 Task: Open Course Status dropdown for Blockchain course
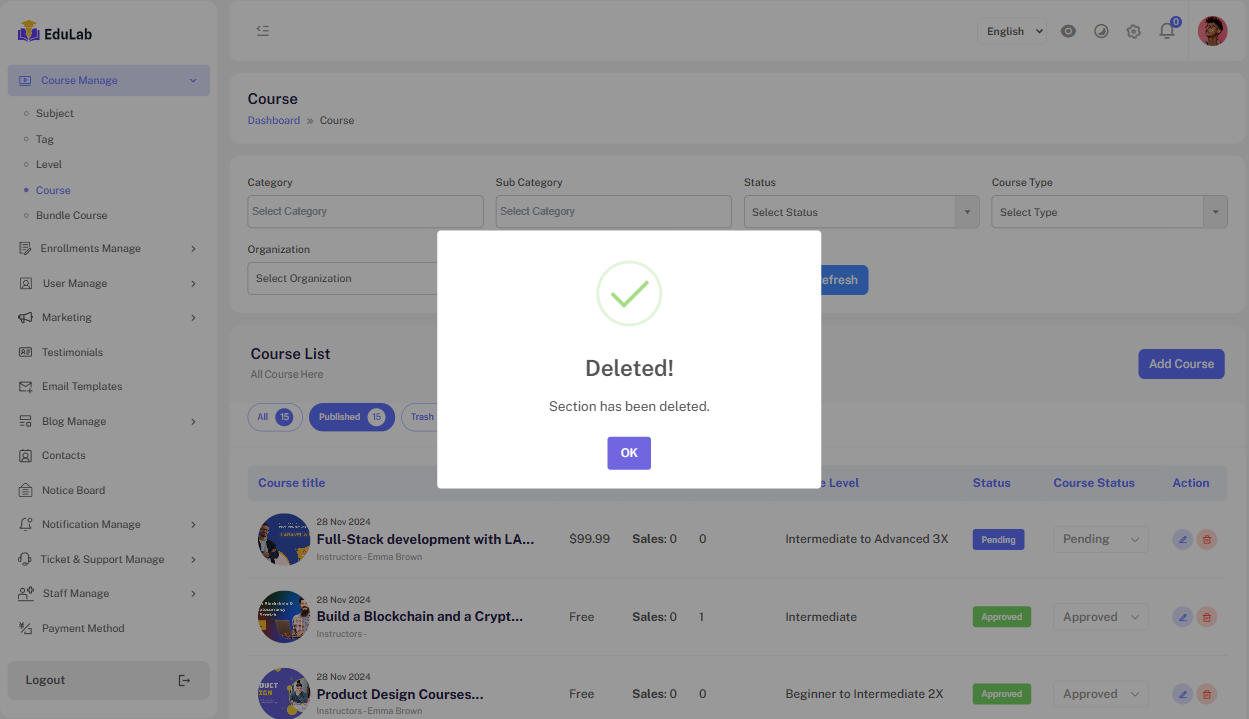click(x=1100, y=617)
